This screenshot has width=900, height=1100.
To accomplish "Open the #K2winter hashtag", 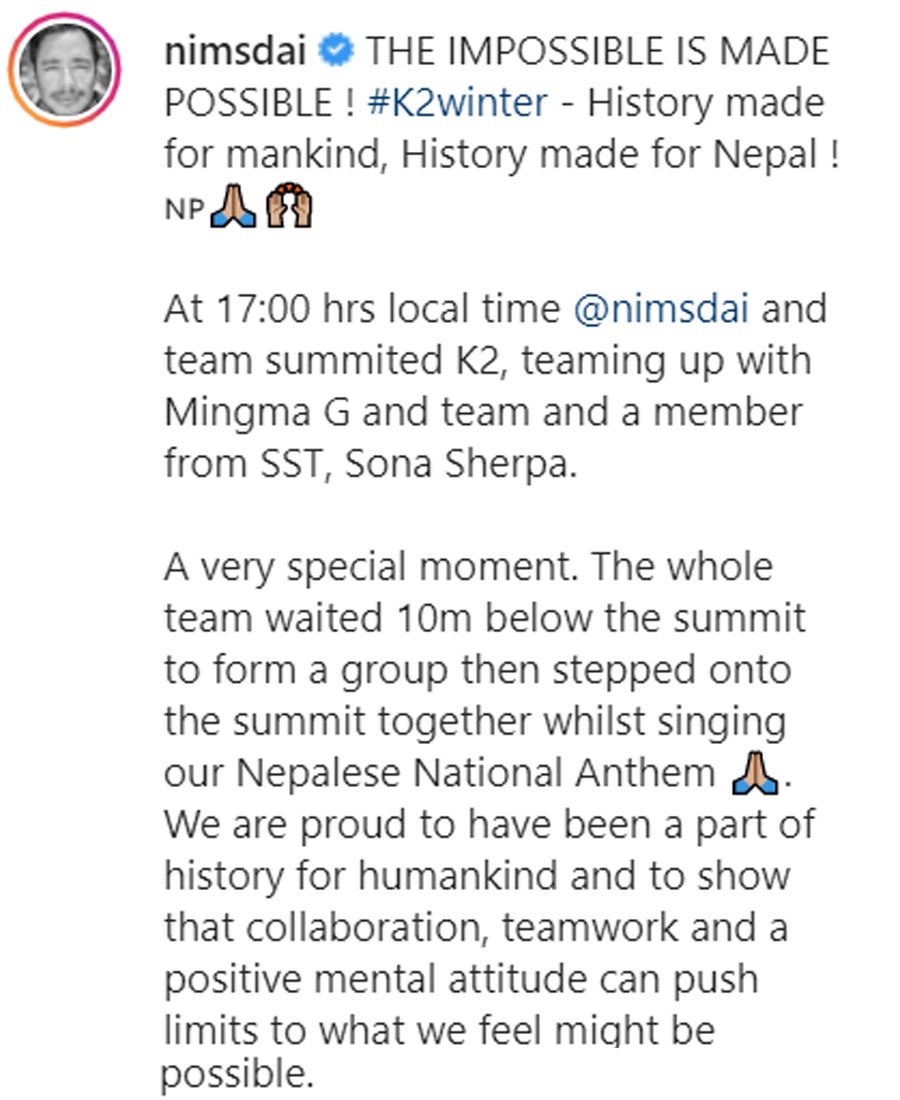I will click(x=457, y=103).
